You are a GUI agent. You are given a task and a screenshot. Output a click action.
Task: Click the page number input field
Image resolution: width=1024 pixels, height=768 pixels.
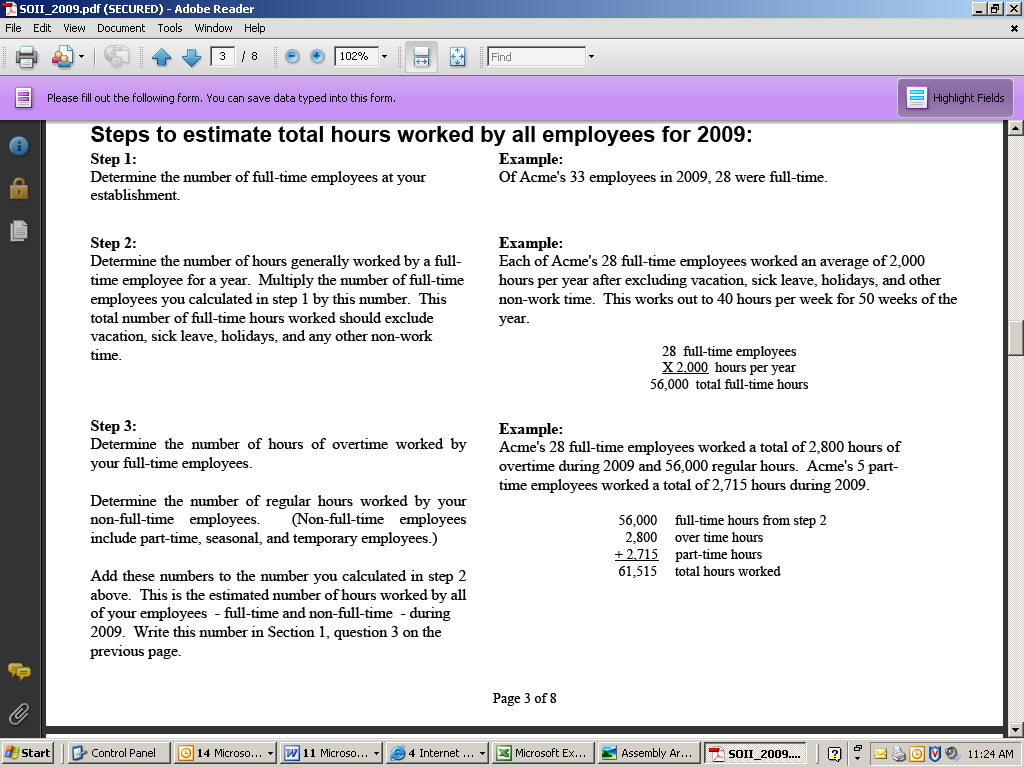coord(223,57)
